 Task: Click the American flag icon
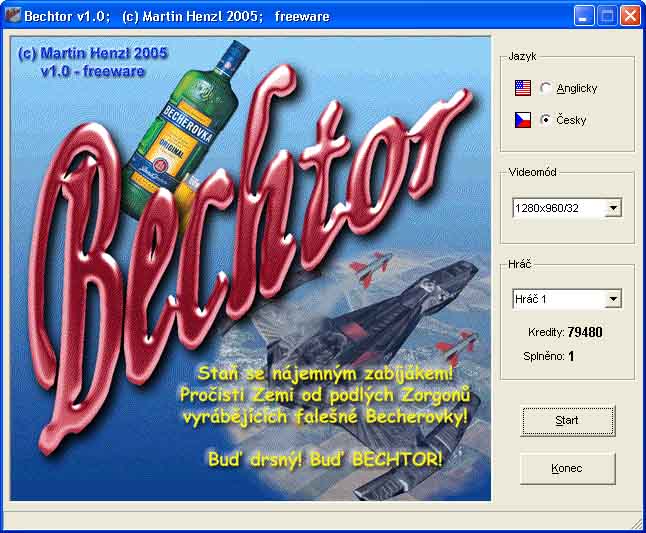point(522,88)
